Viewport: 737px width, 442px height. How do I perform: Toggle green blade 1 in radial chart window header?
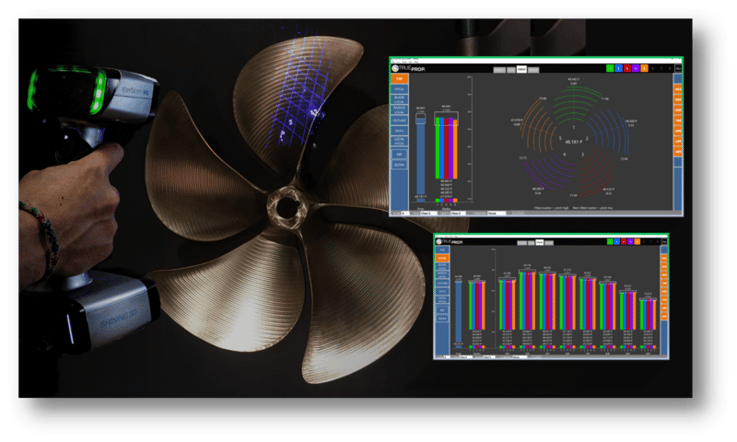click(610, 67)
